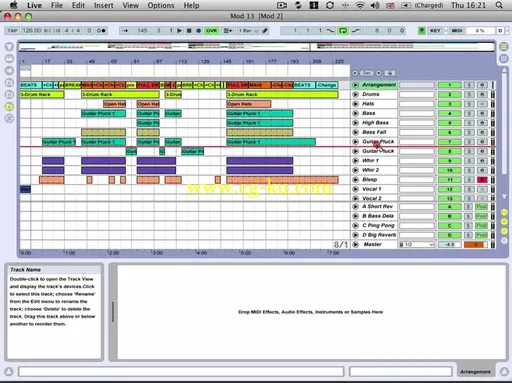Toggle the Returns section show button

(x=504, y=222)
